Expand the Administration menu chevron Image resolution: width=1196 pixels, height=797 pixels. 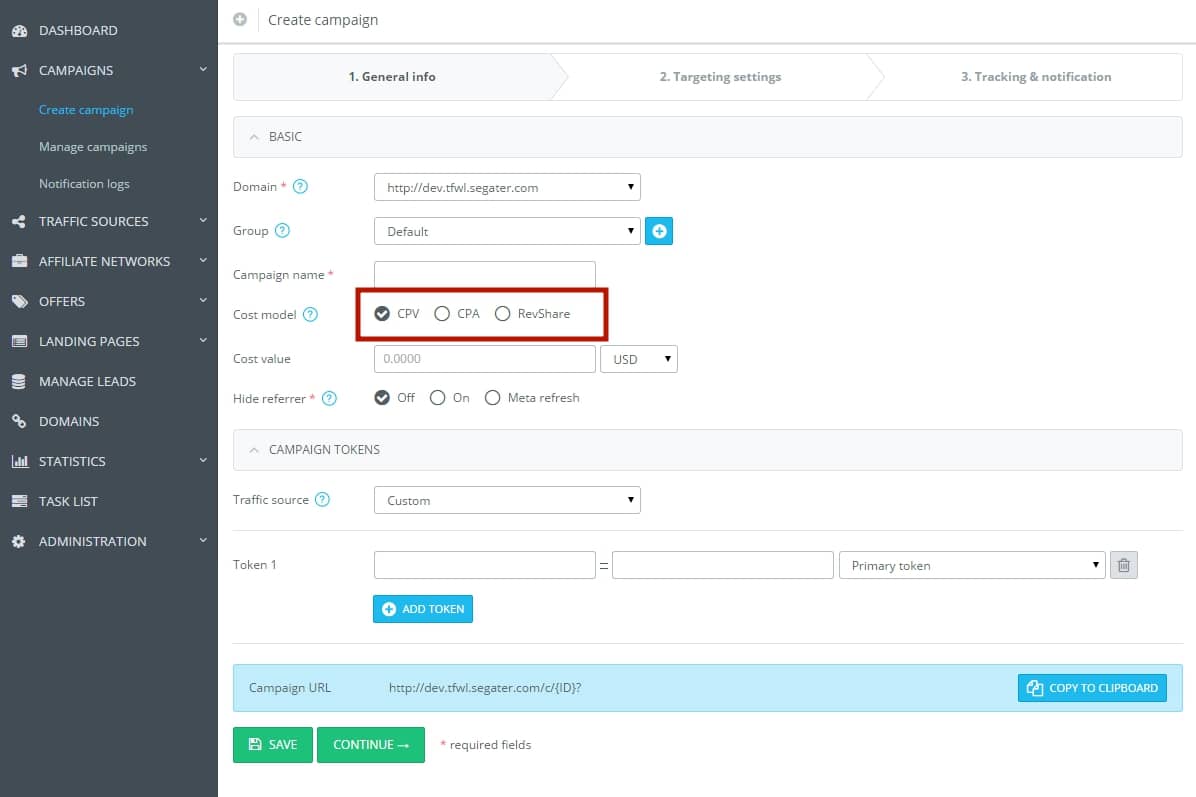pos(203,540)
